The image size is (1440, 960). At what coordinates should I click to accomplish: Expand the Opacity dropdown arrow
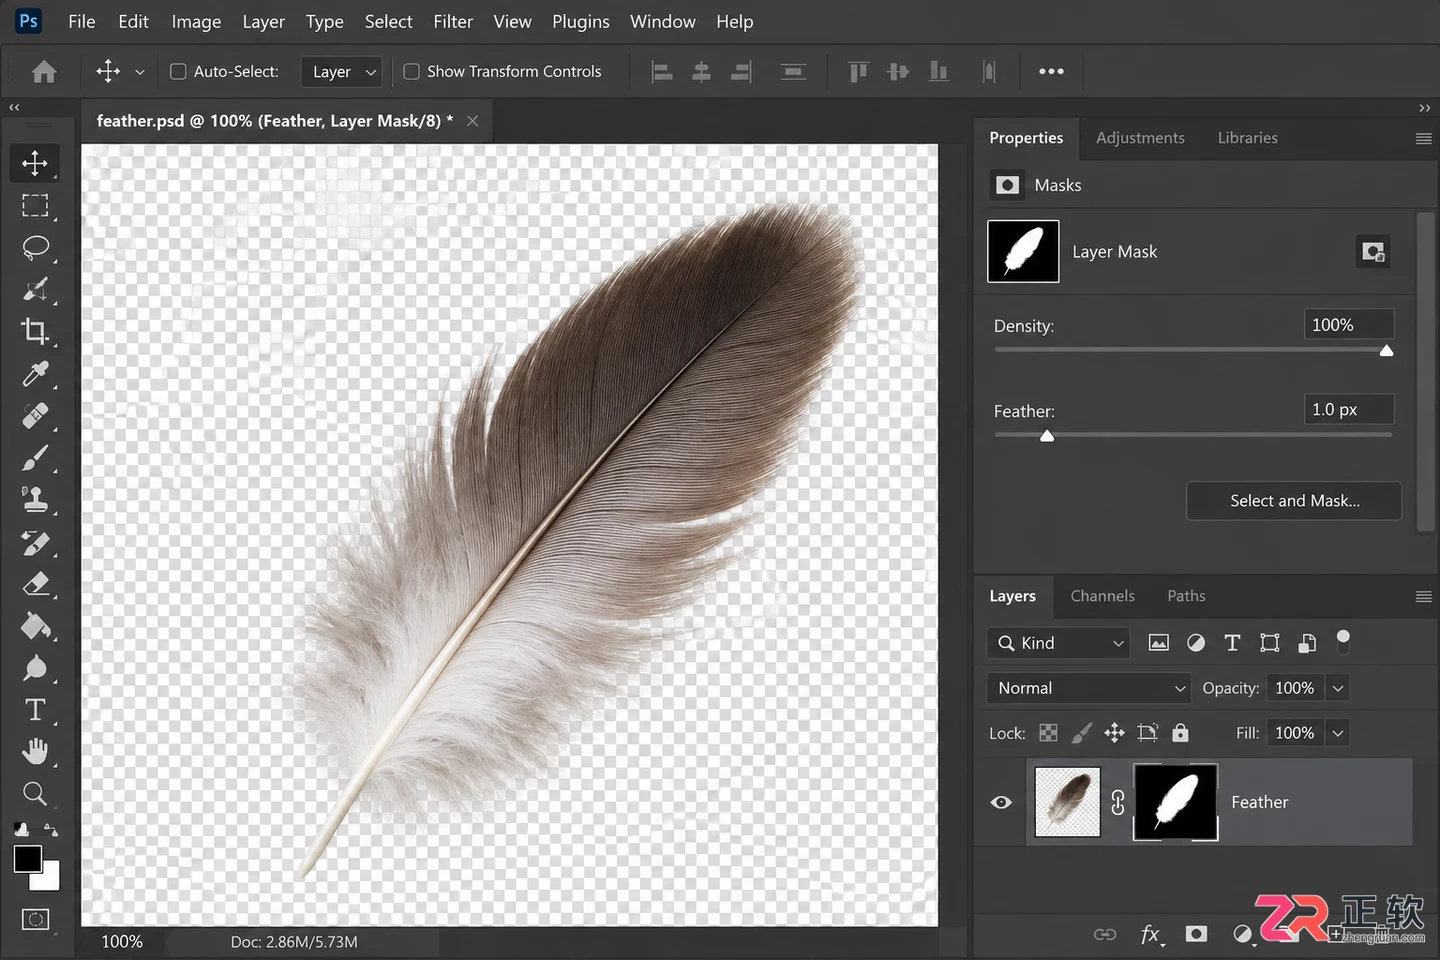coord(1338,688)
